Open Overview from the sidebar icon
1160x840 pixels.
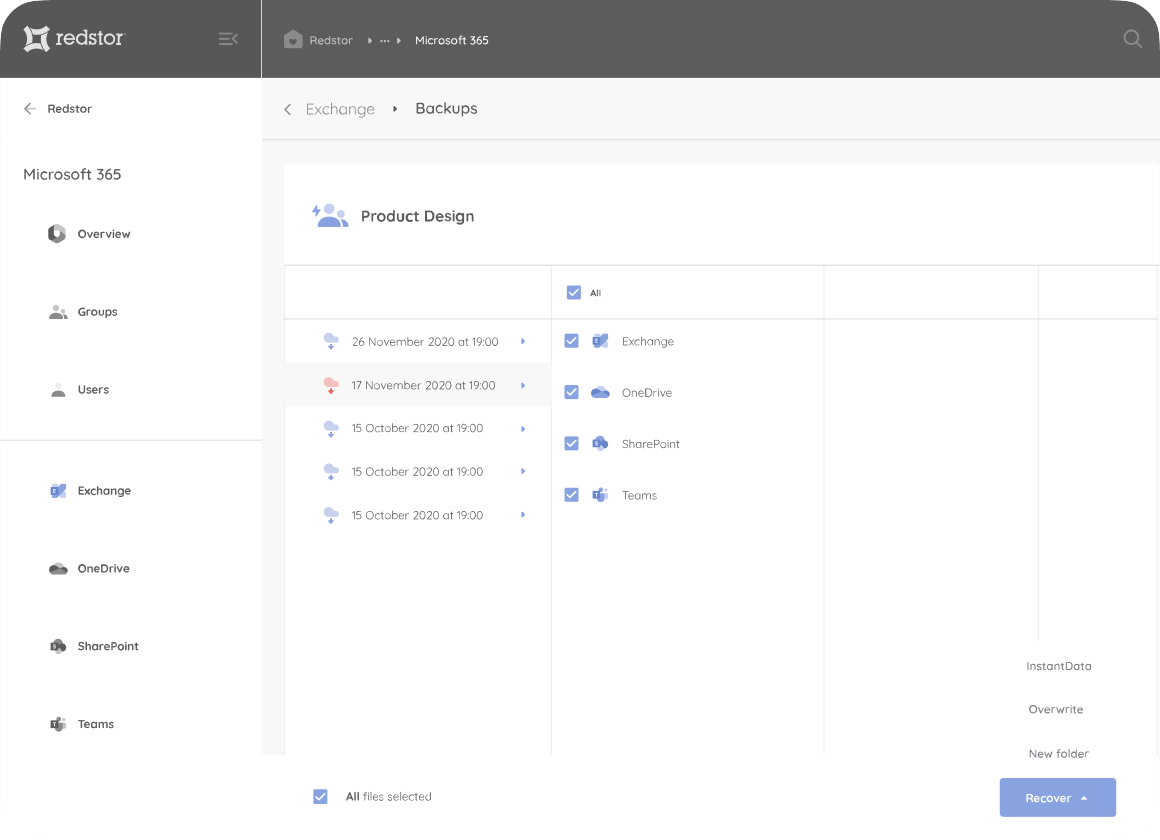click(57, 234)
